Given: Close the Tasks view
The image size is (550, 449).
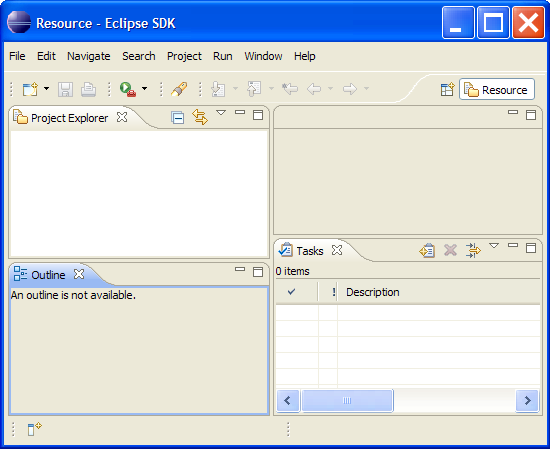Looking at the screenshot, I should (337, 250).
